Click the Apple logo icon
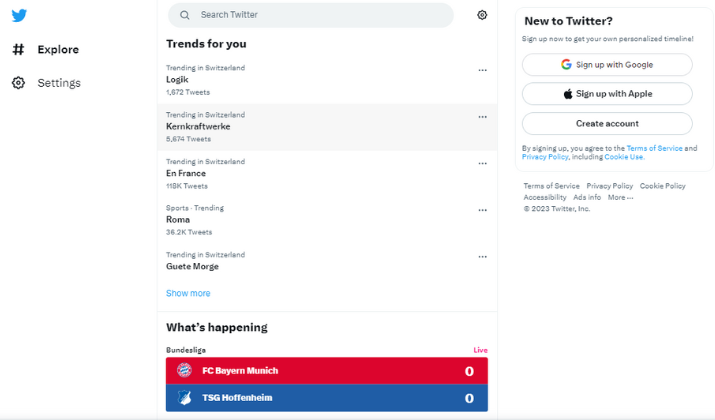 point(568,94)
